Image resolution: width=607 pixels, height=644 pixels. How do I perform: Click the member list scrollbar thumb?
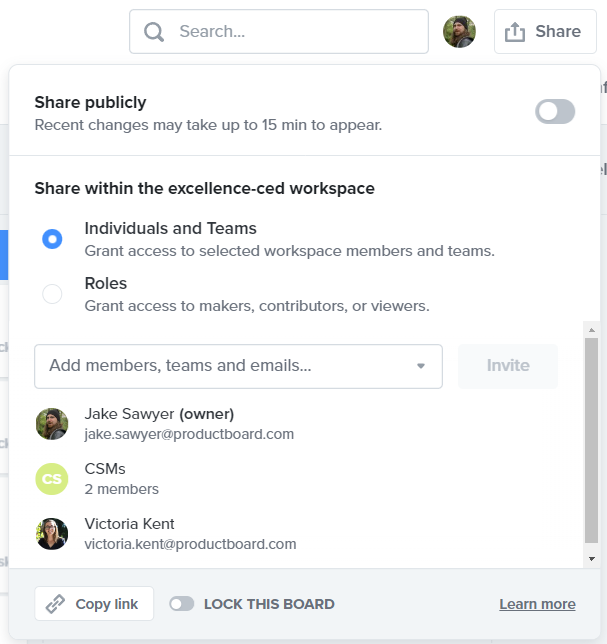pos(591,441)
